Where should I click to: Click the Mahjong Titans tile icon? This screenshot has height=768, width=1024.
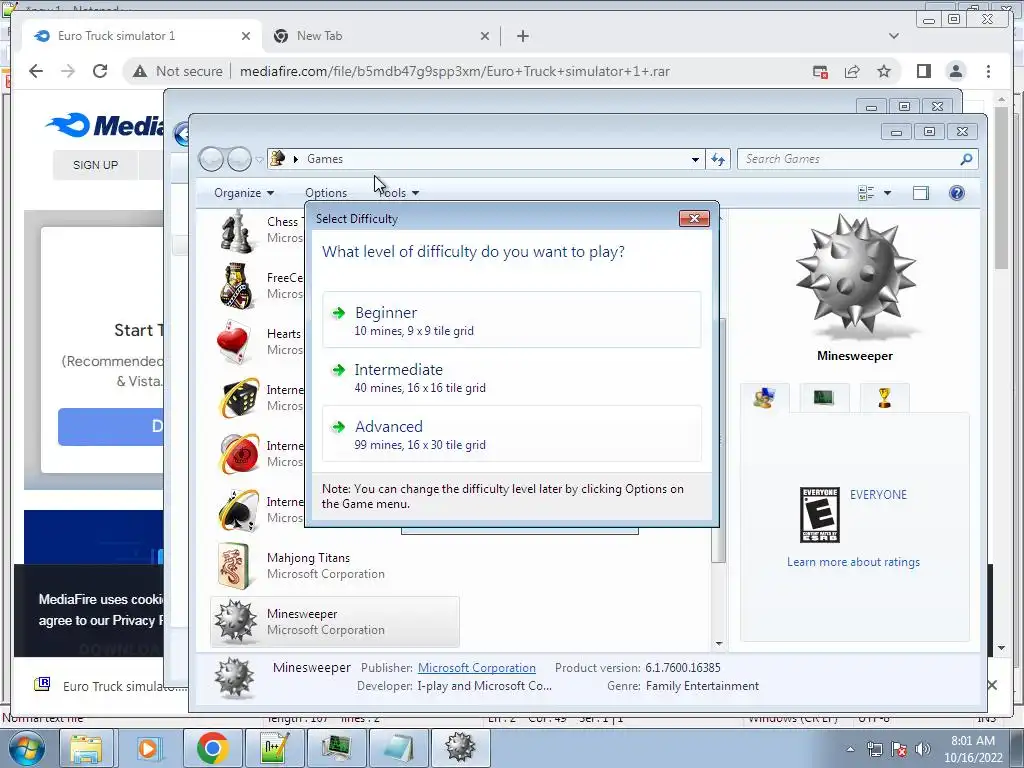click(234, 566)
